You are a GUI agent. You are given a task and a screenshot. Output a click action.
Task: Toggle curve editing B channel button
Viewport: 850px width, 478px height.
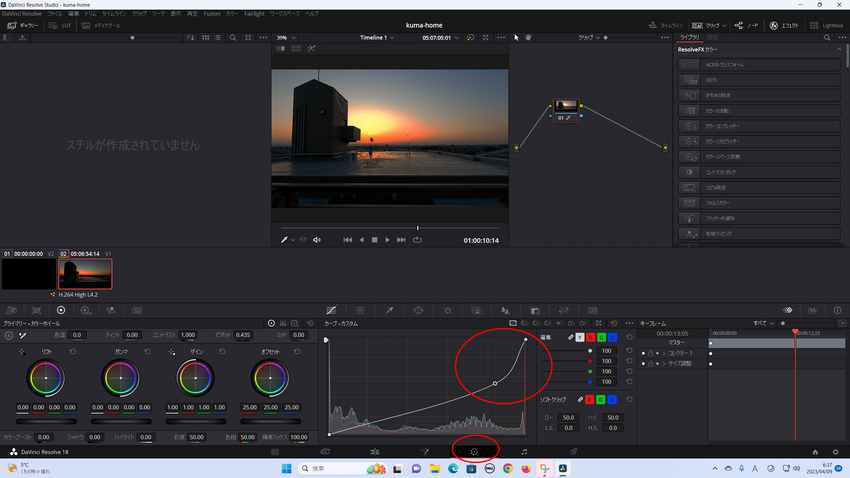coord(612,337)
